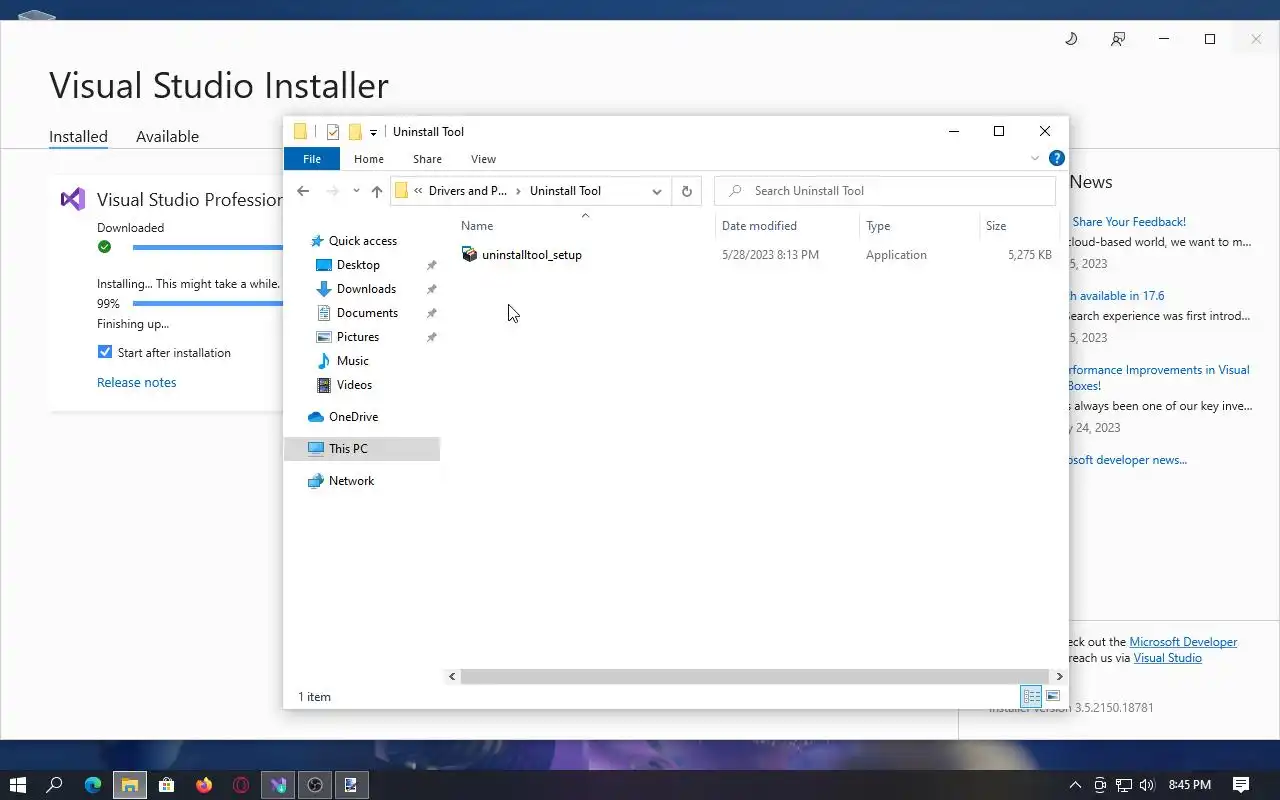The image size is (1280, 800).
Task: Open Music in navigation pane
Action: coord(352,361)
